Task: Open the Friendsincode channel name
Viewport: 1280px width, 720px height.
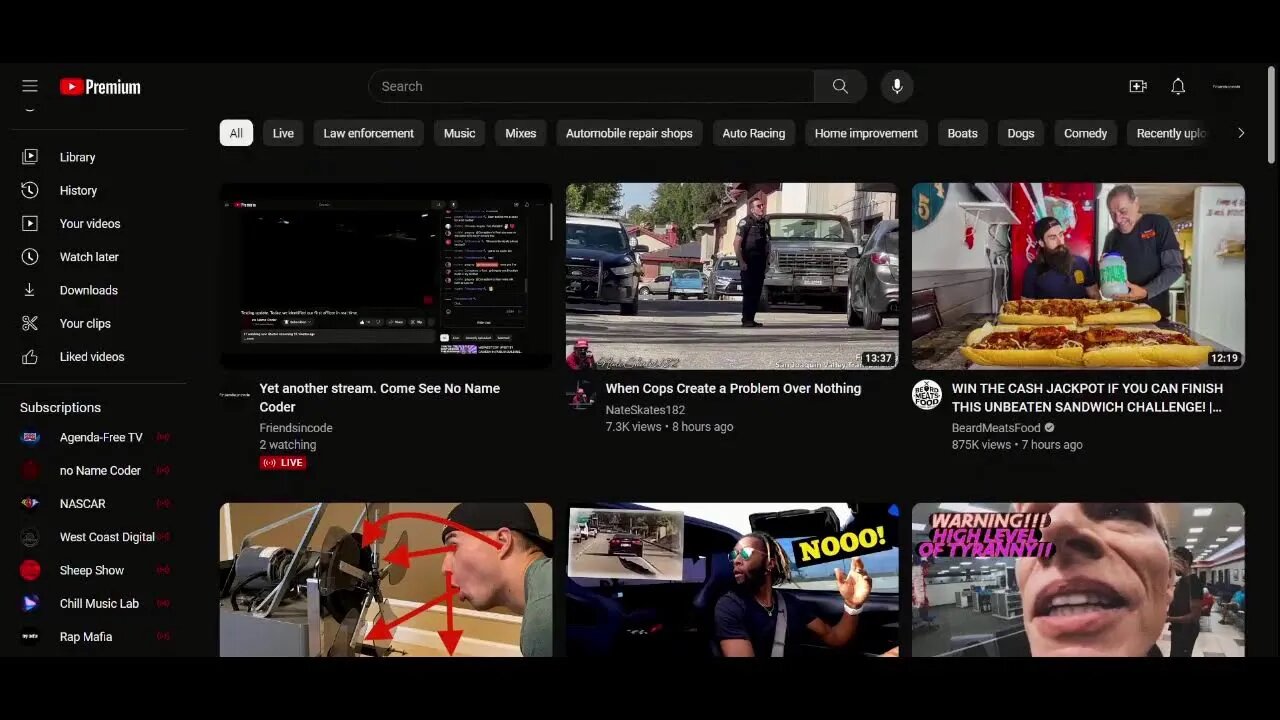Action: click(x=296, y=428)
